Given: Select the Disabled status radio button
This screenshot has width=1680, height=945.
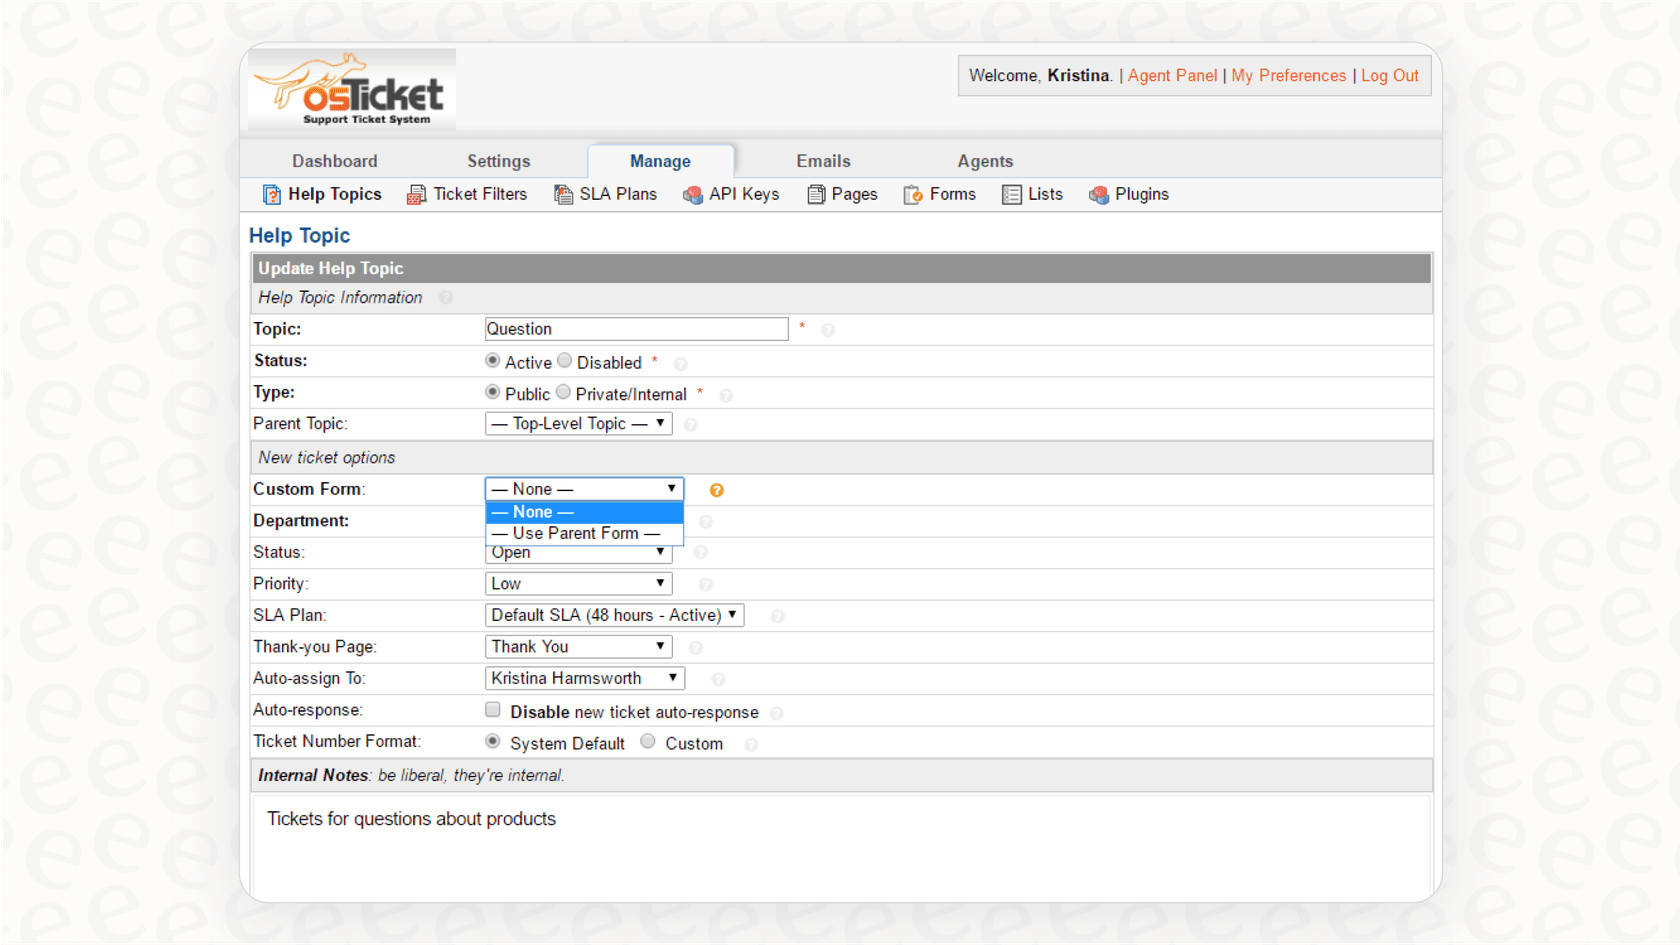Looking at the screenshot, I should (564, 360).
